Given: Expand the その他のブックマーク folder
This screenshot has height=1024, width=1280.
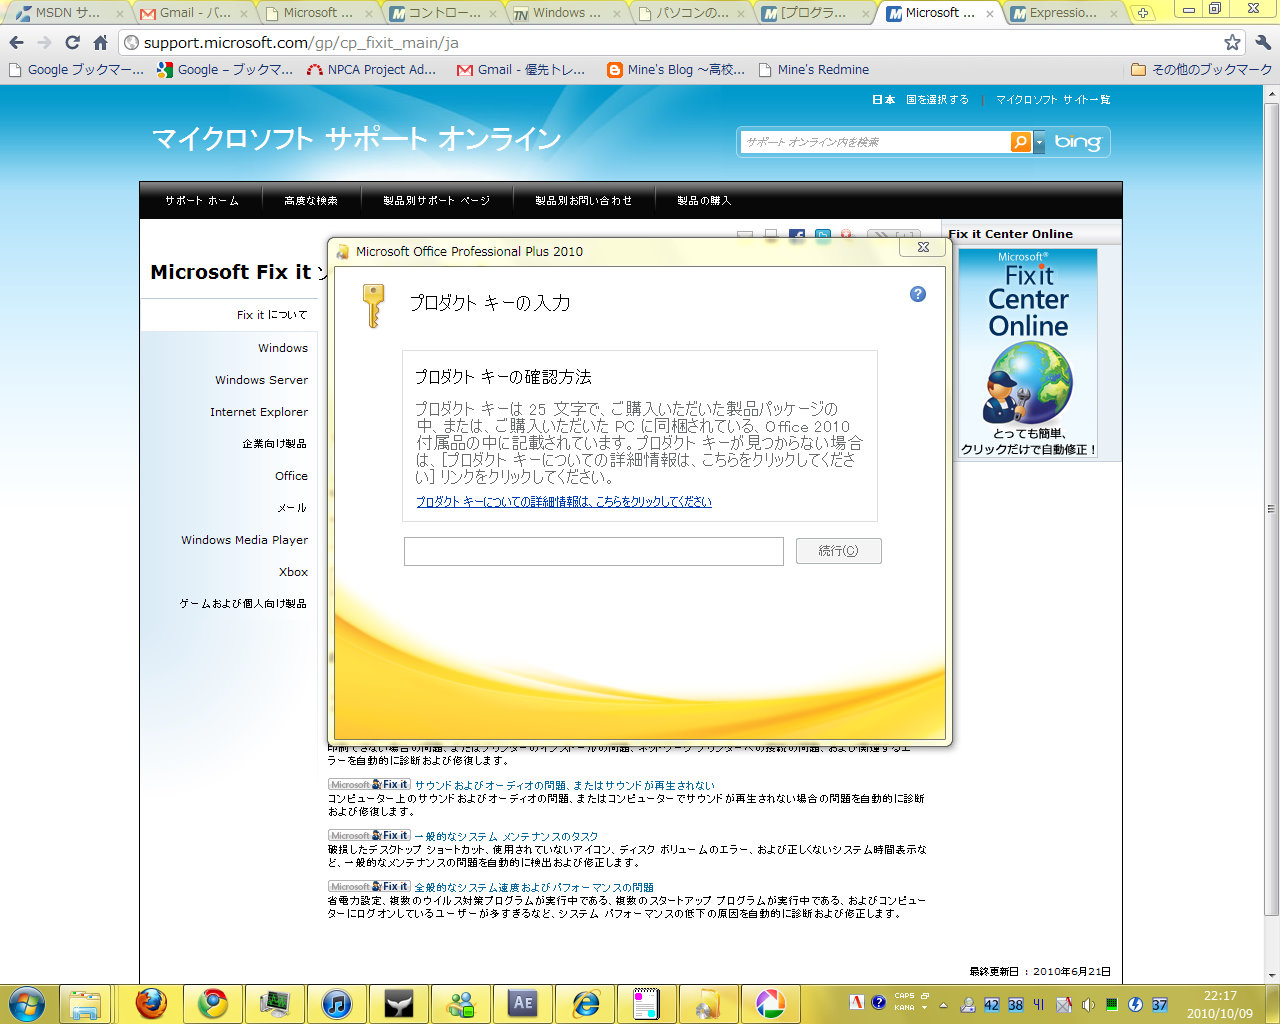Looking at the screenshot, I should (1201, 70).
